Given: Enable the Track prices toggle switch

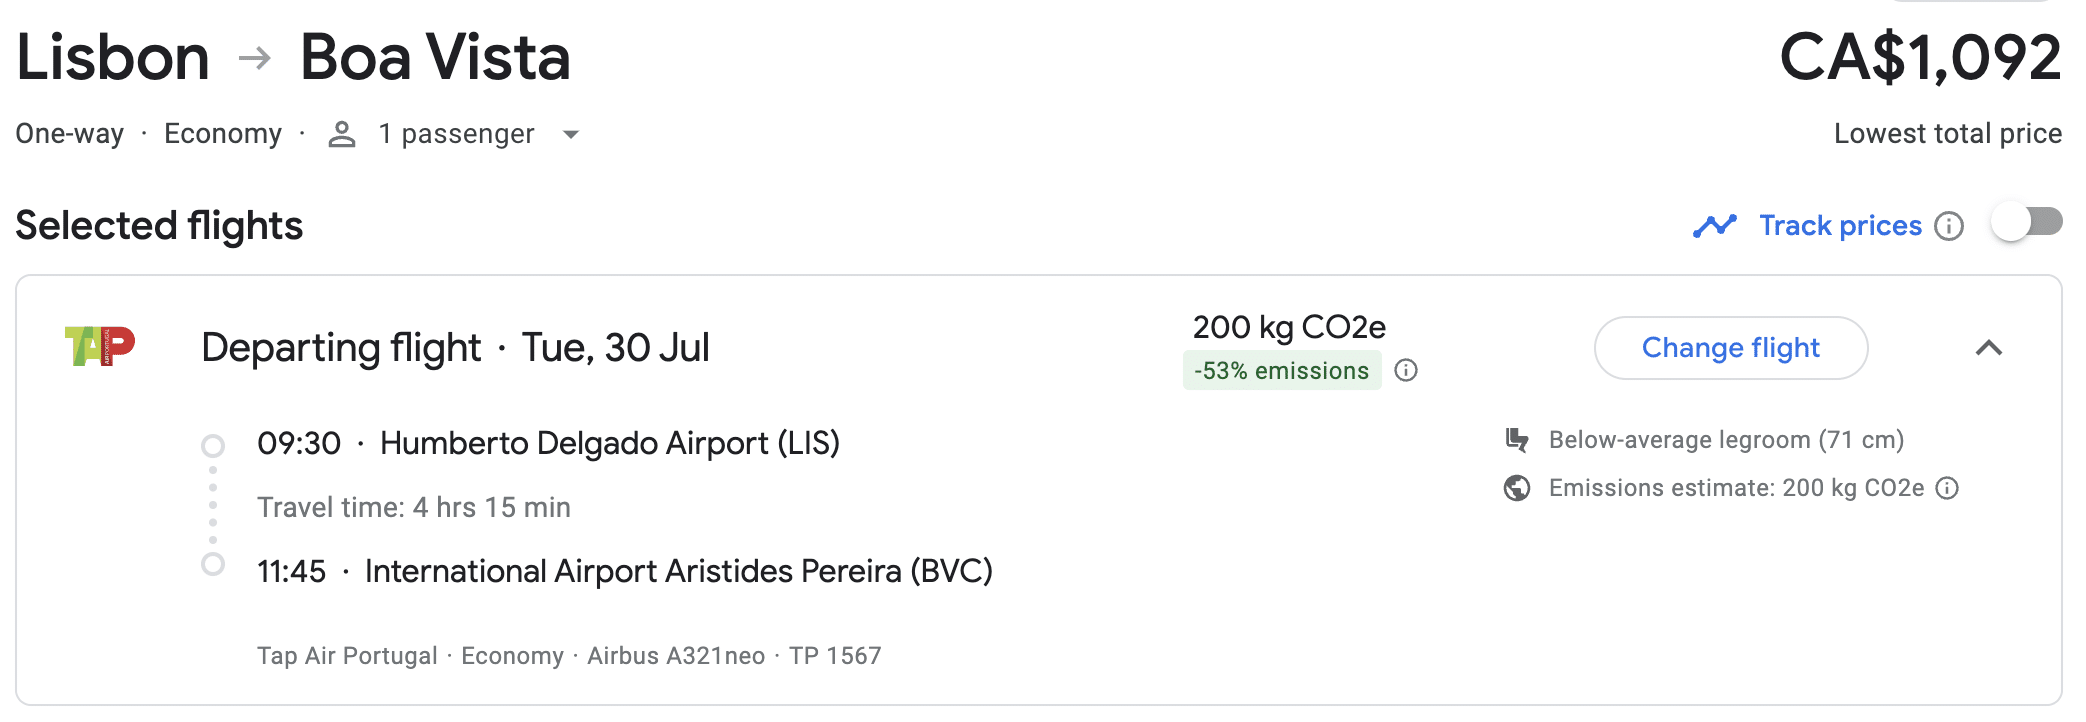Looking at the screenshot, I should [2026, 222].
